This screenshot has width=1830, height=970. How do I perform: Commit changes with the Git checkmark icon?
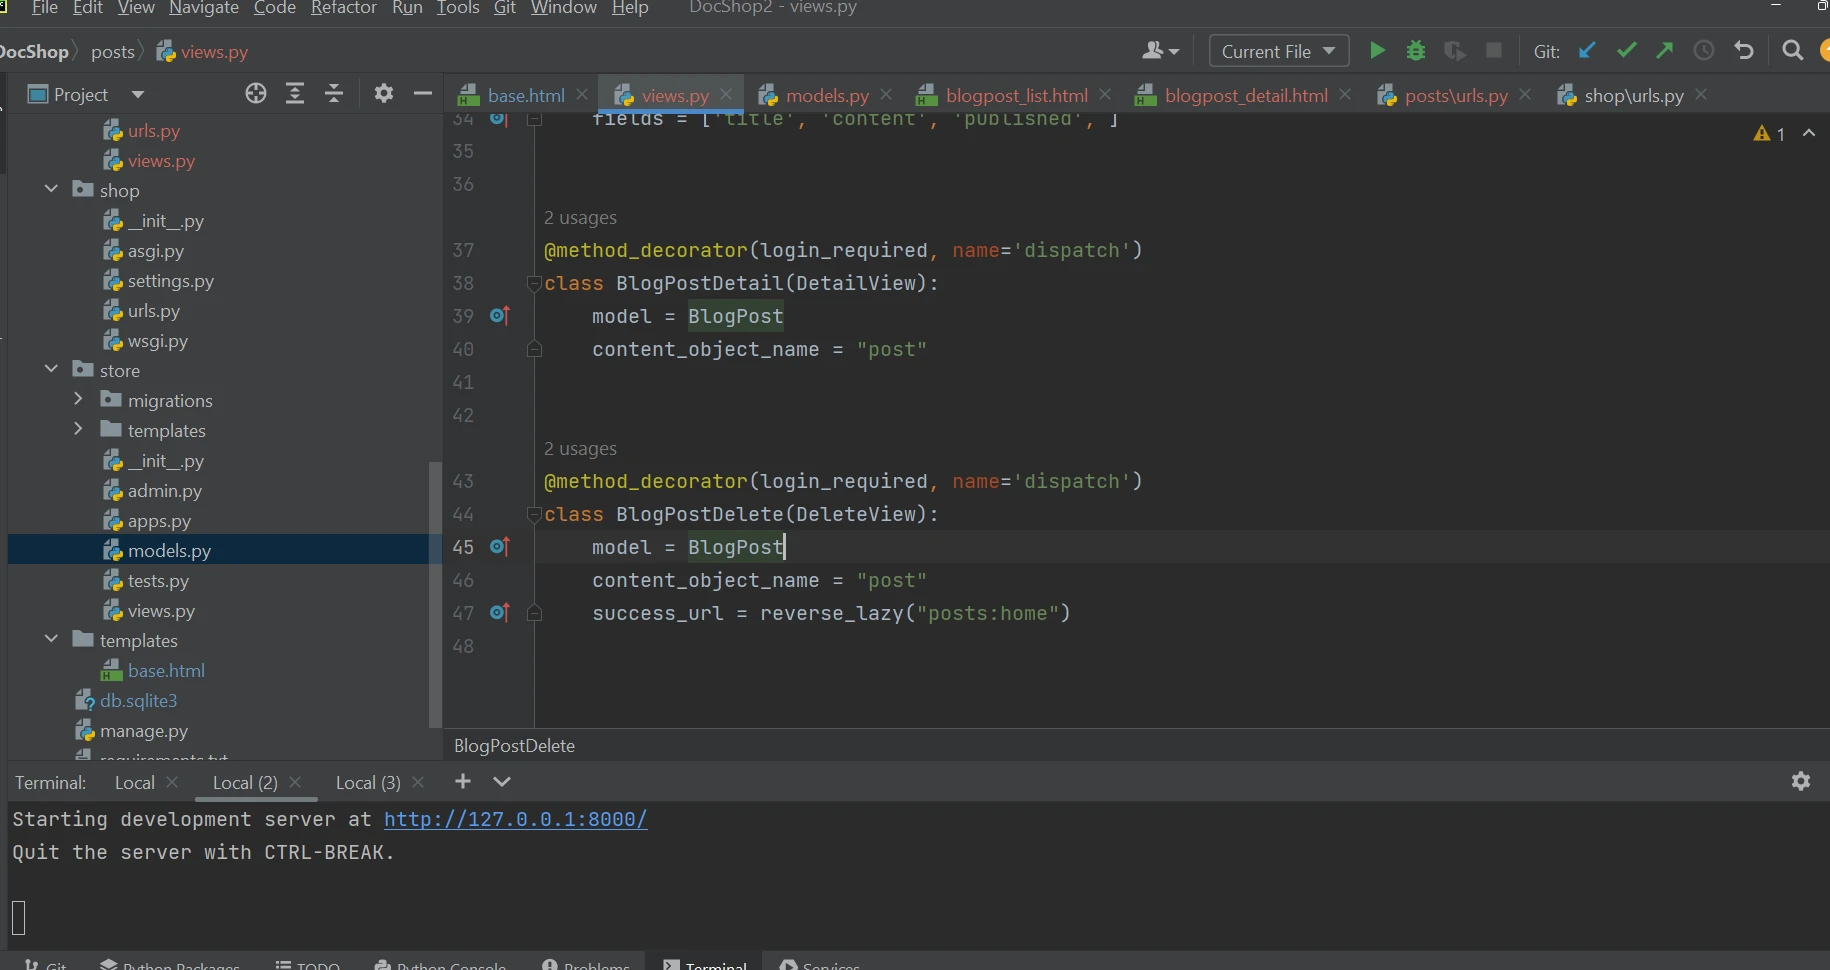point(1626,51)
